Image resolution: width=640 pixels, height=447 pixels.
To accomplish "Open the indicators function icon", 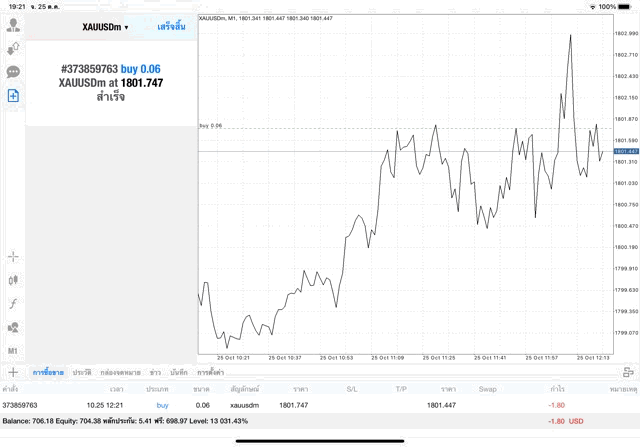I will pos(13,304).
